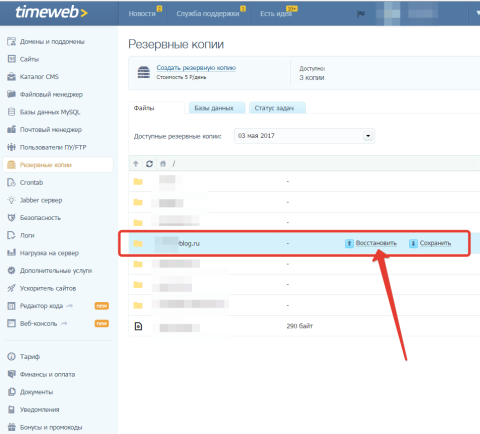The height and width of the screenshot is (434, 480).
Task: Open Редактор кода icon
Action: pos(11,306)
